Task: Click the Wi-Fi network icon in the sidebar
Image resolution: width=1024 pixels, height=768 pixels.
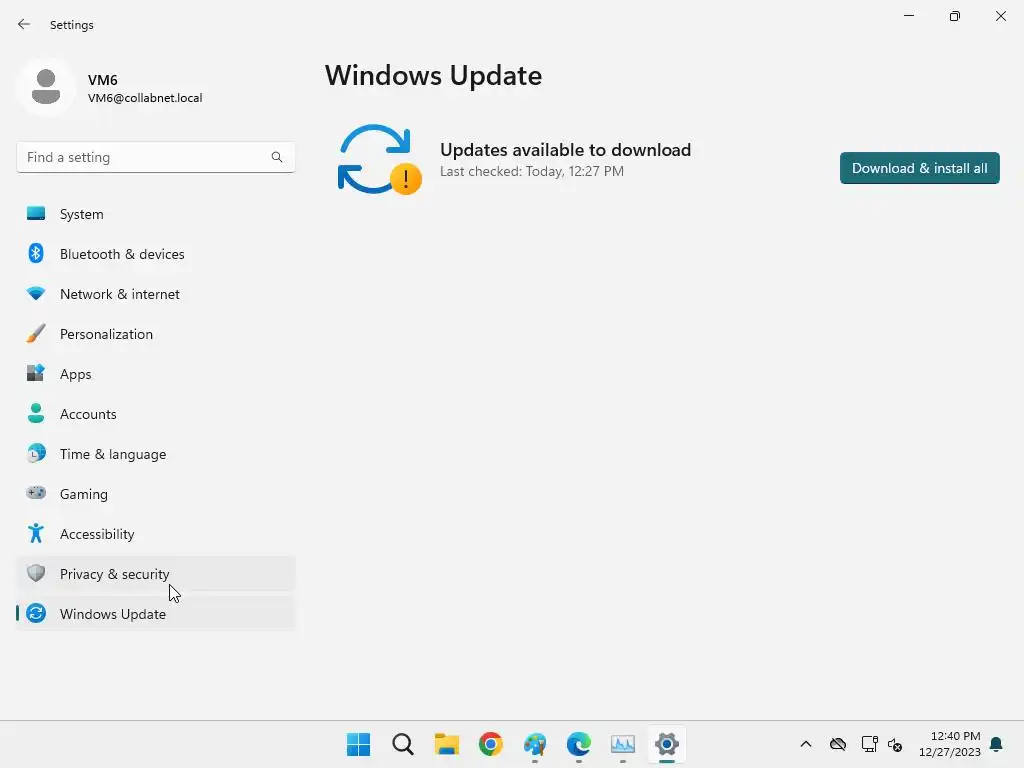Action: pos(36,294)
